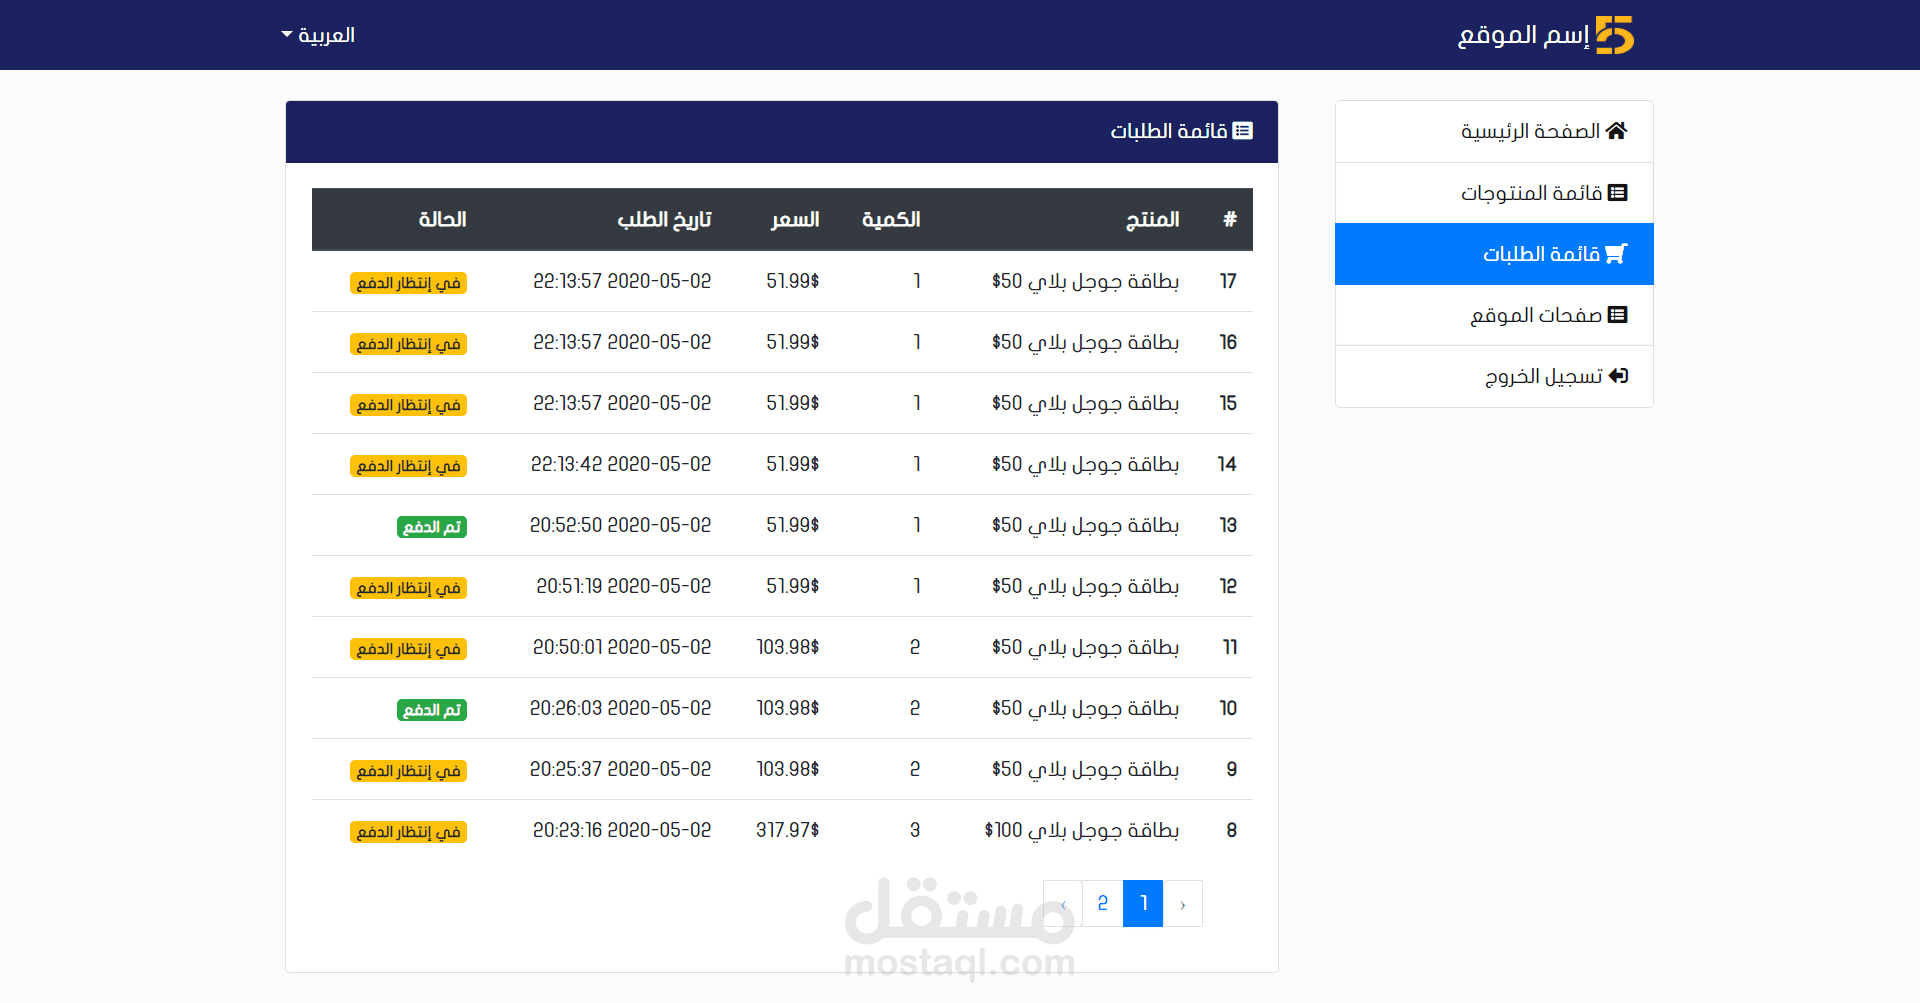Click the date 20:25:37 2020-05-02

[621, 769]
